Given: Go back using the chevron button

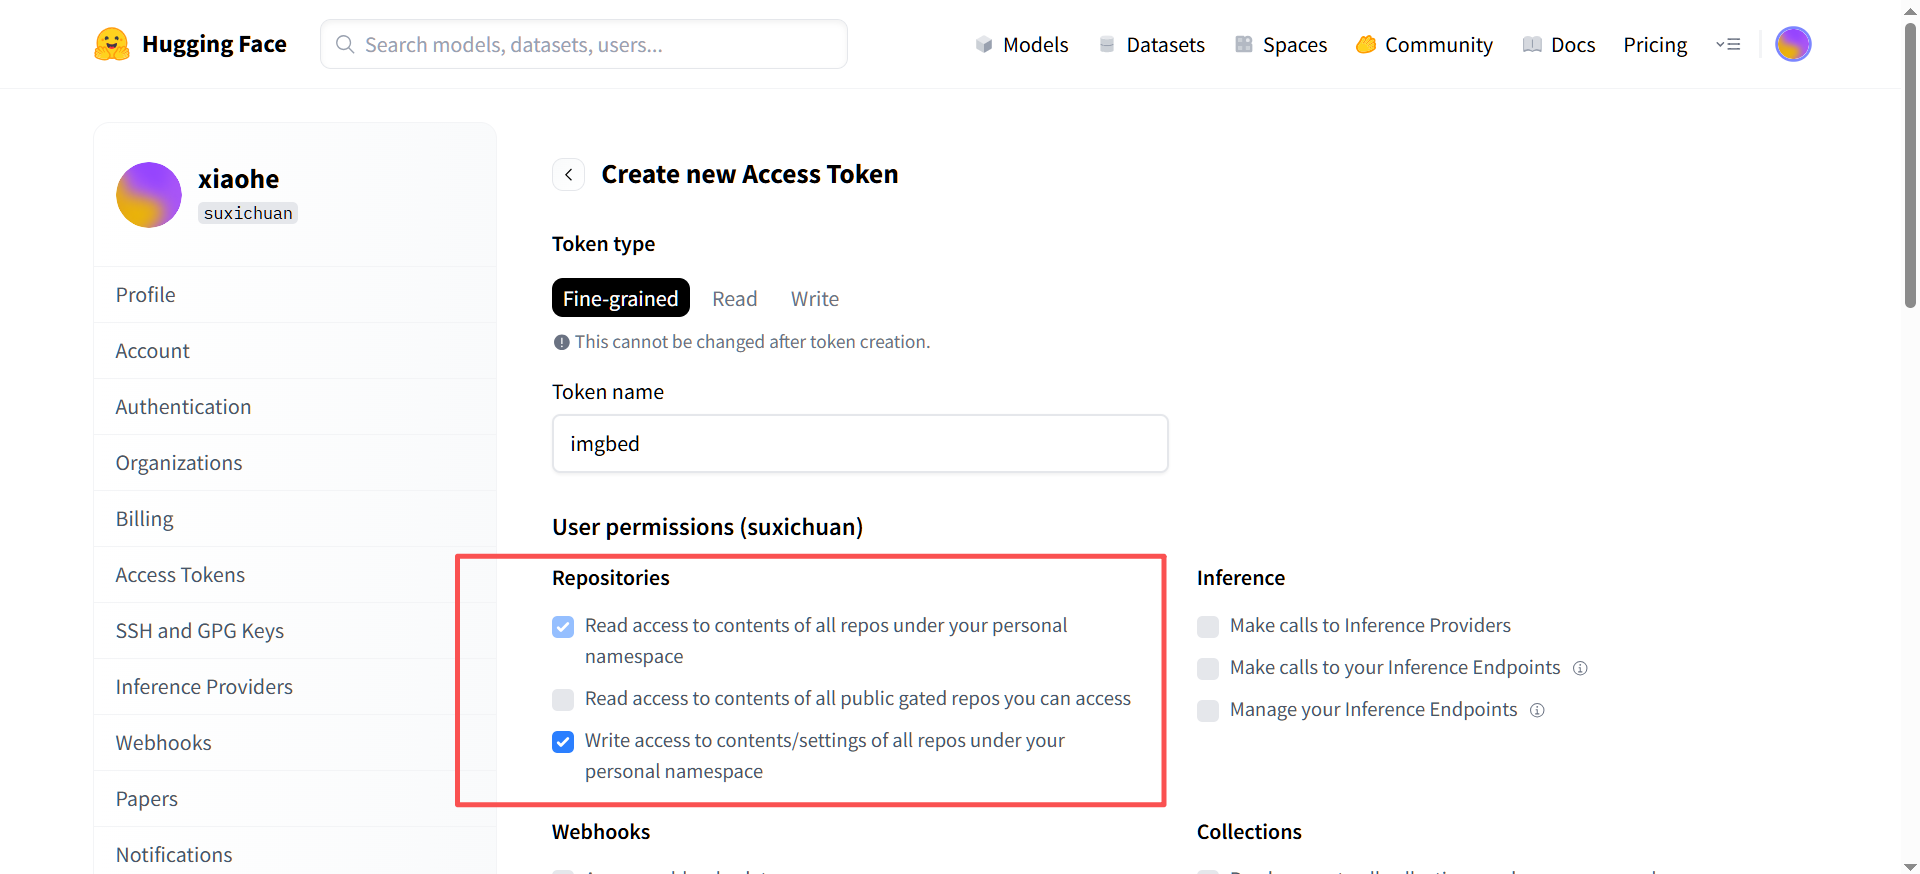Looking at the screenshot, I should (568, 174).
